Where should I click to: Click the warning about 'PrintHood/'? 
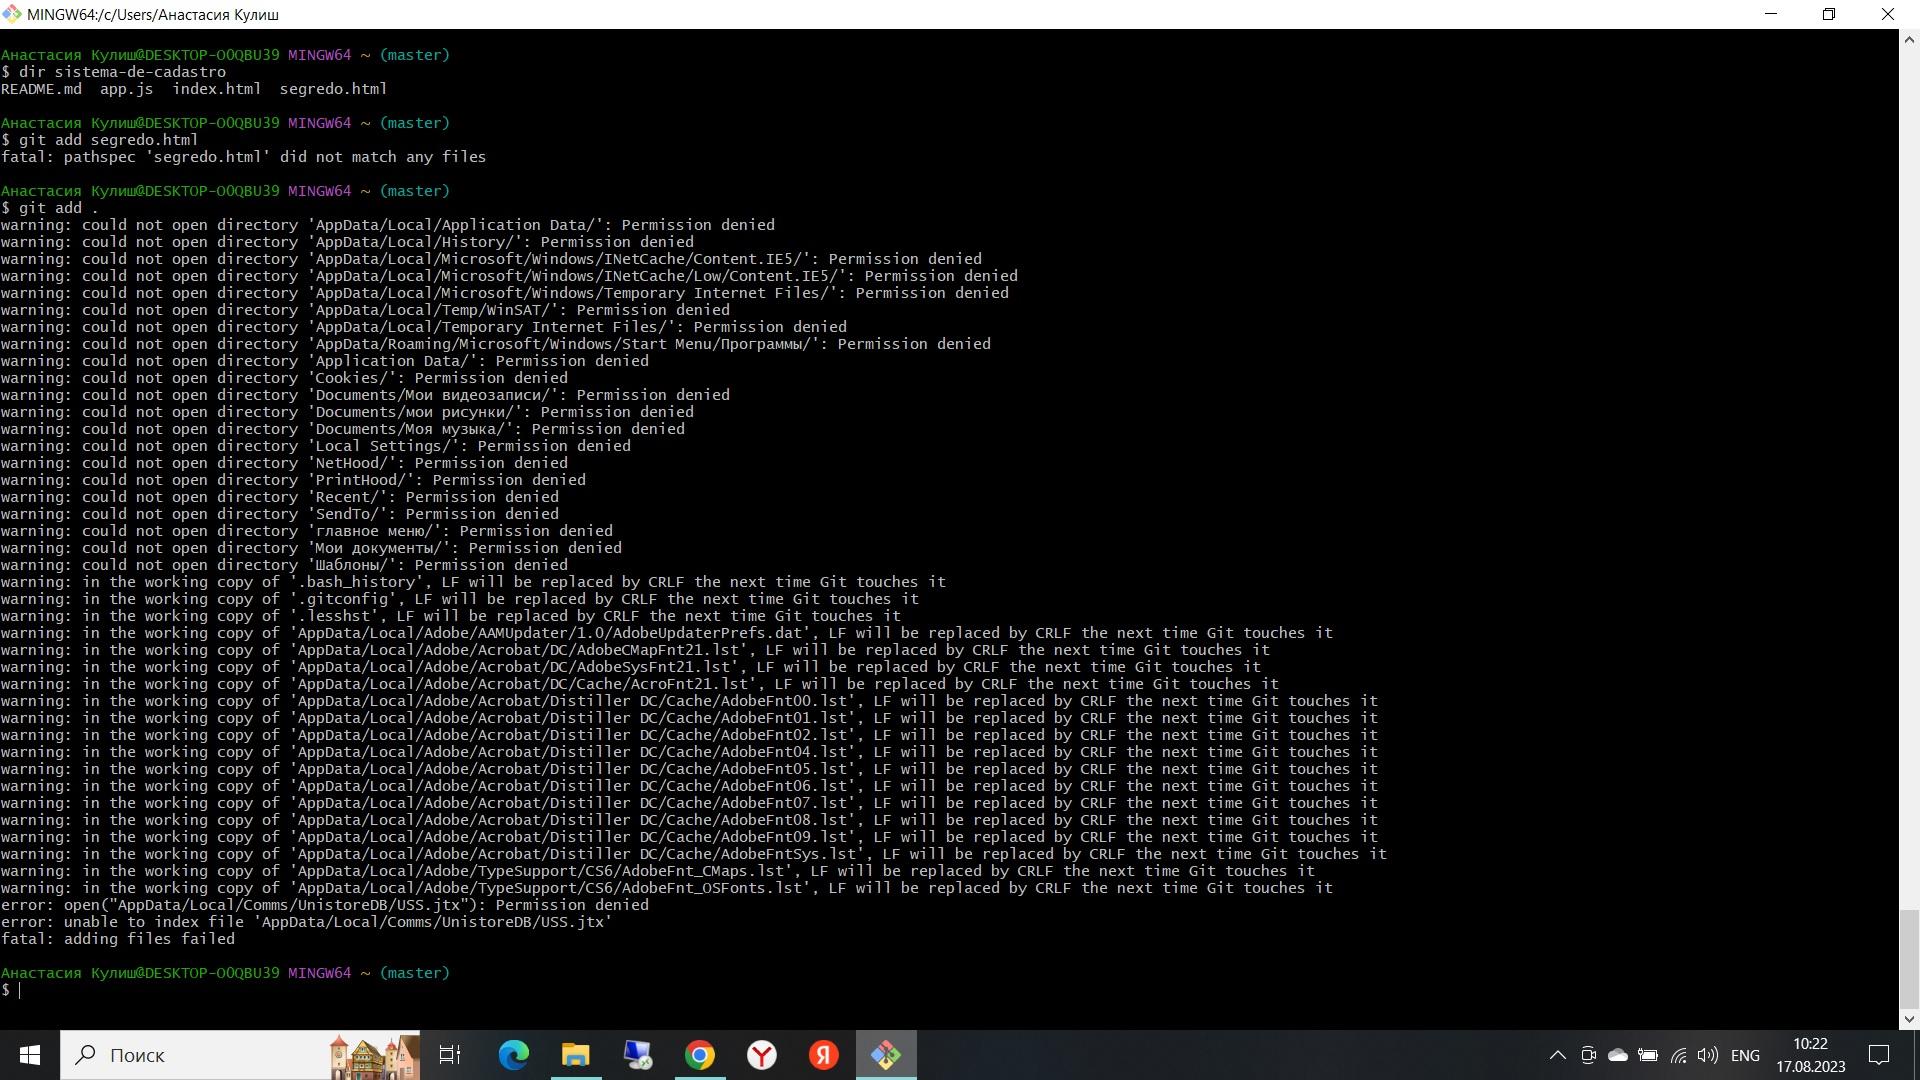click(x=293, y=480)
